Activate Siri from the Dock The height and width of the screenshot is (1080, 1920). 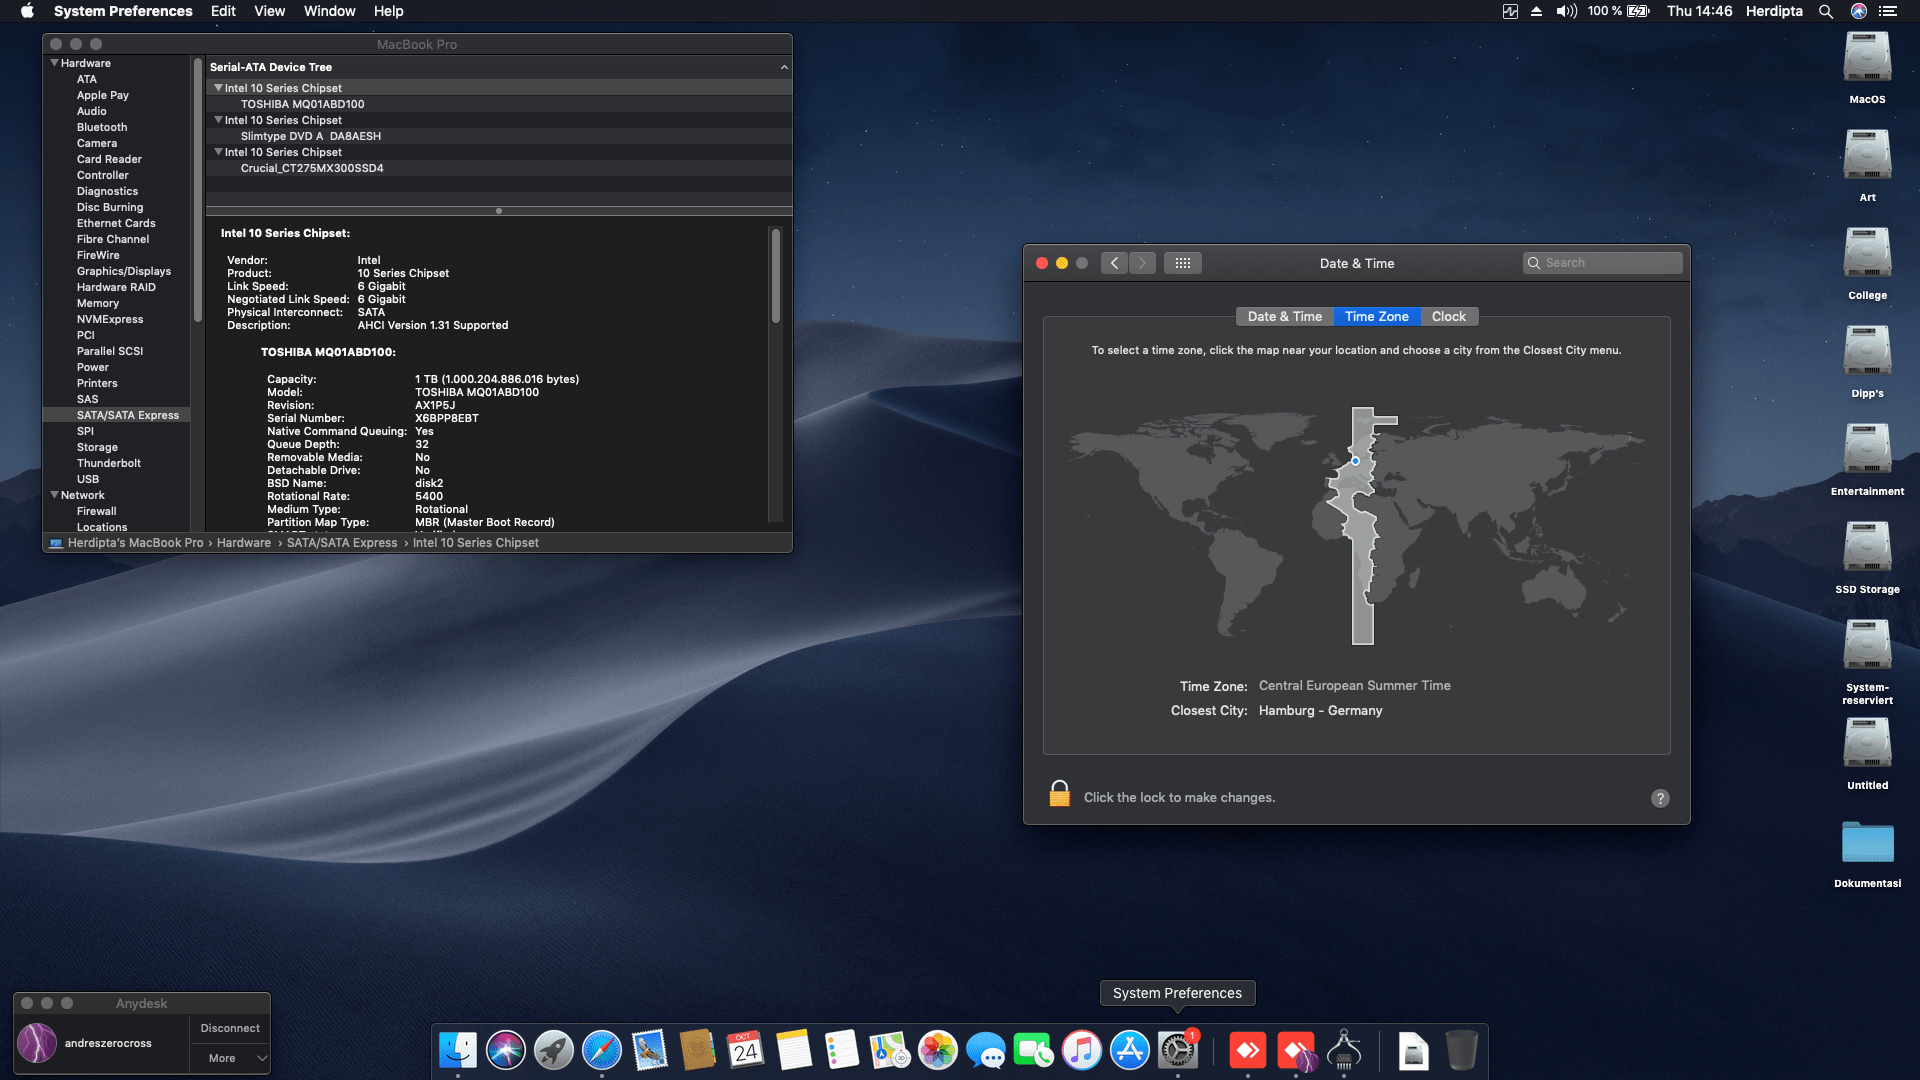pyautogui.click(x=505, y=1050)
